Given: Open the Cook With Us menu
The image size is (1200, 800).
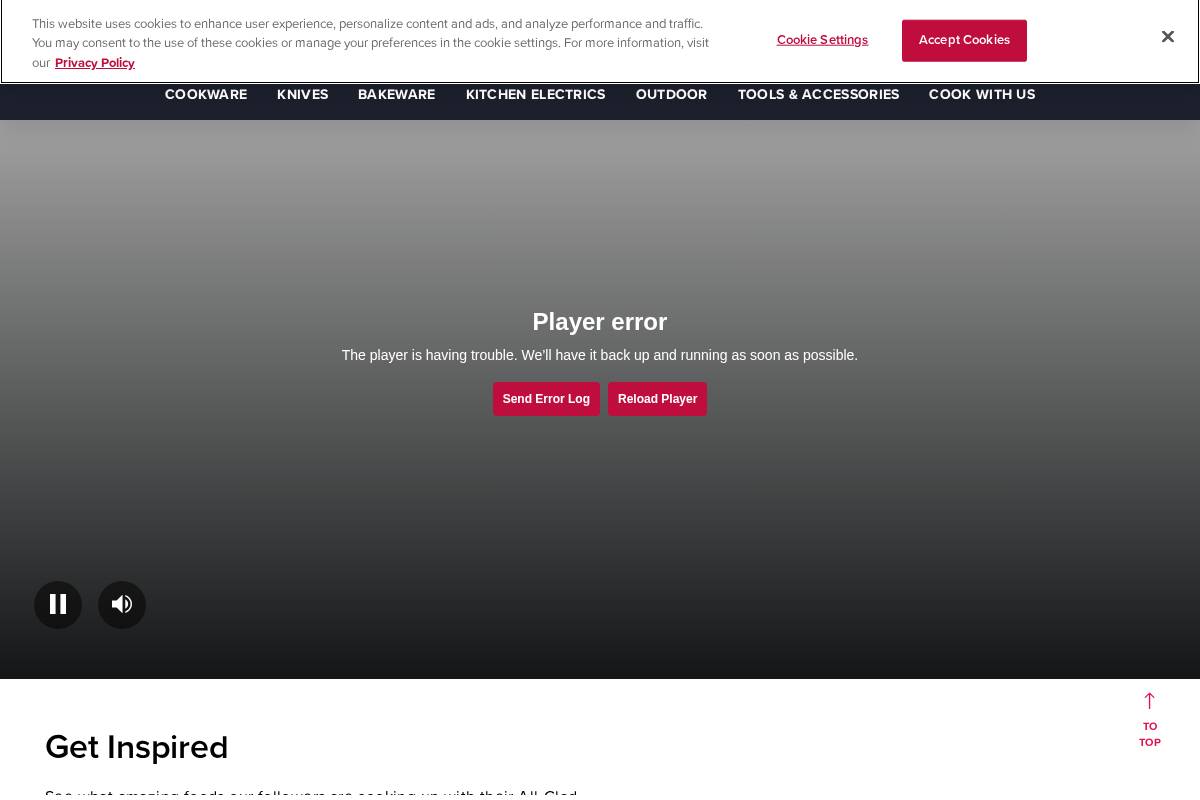Looking at the screenshot, I should pos(982,94).
